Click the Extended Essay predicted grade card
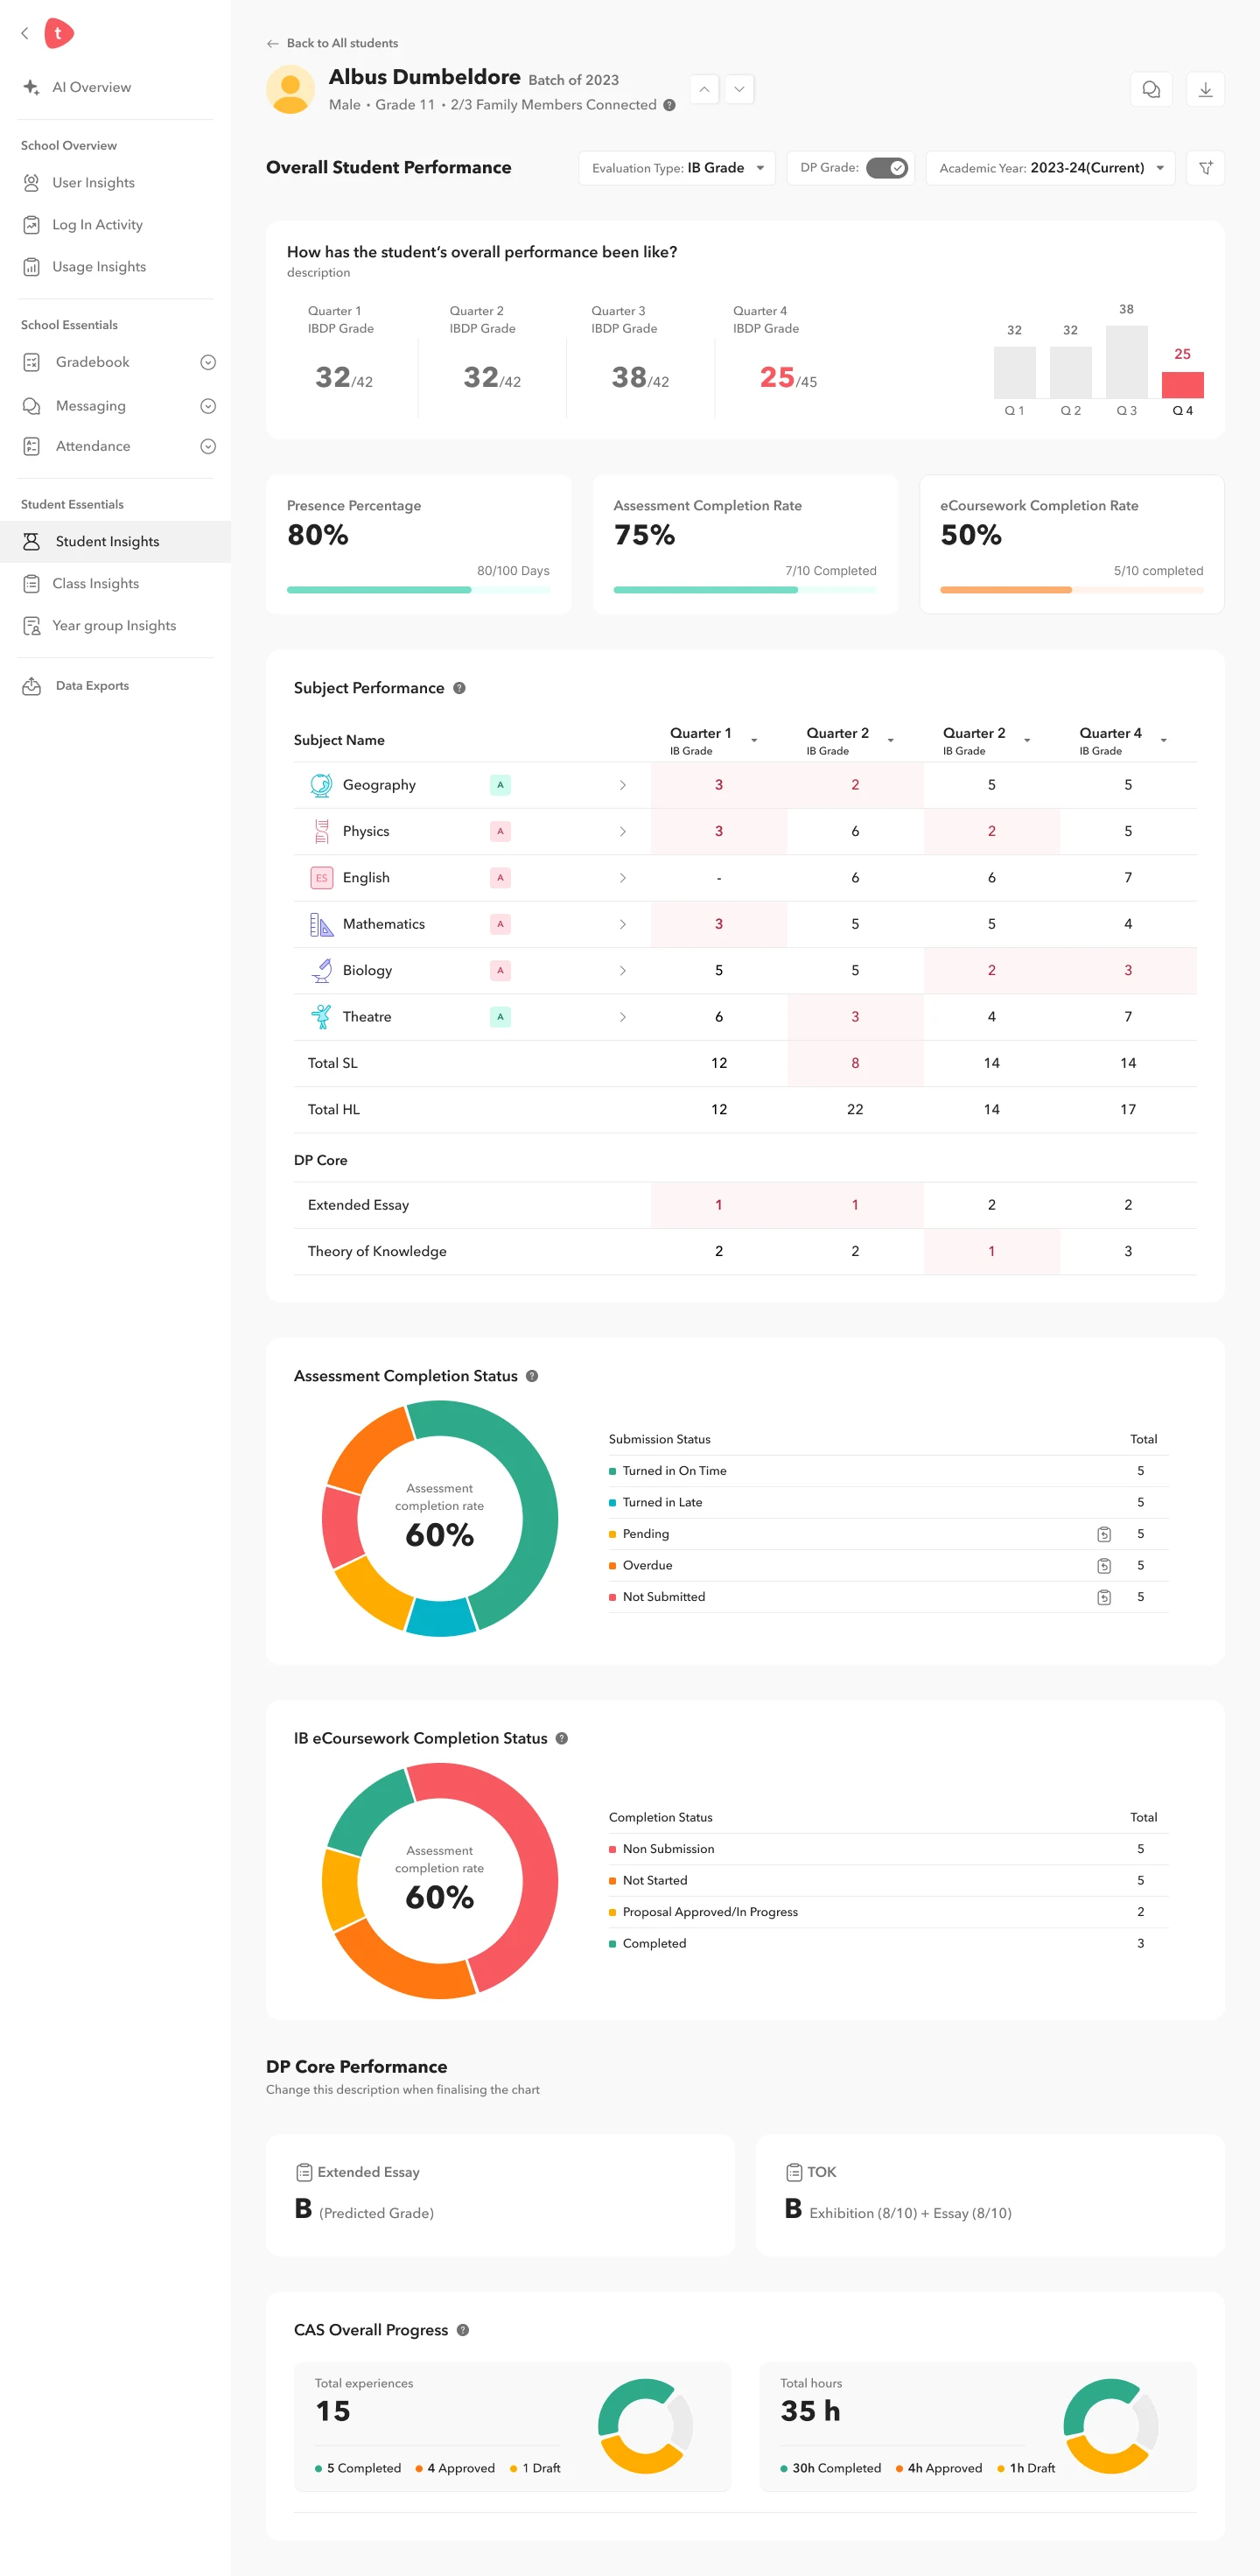This screenshot has width=1260, height=2576. [x=500, y=2195]
